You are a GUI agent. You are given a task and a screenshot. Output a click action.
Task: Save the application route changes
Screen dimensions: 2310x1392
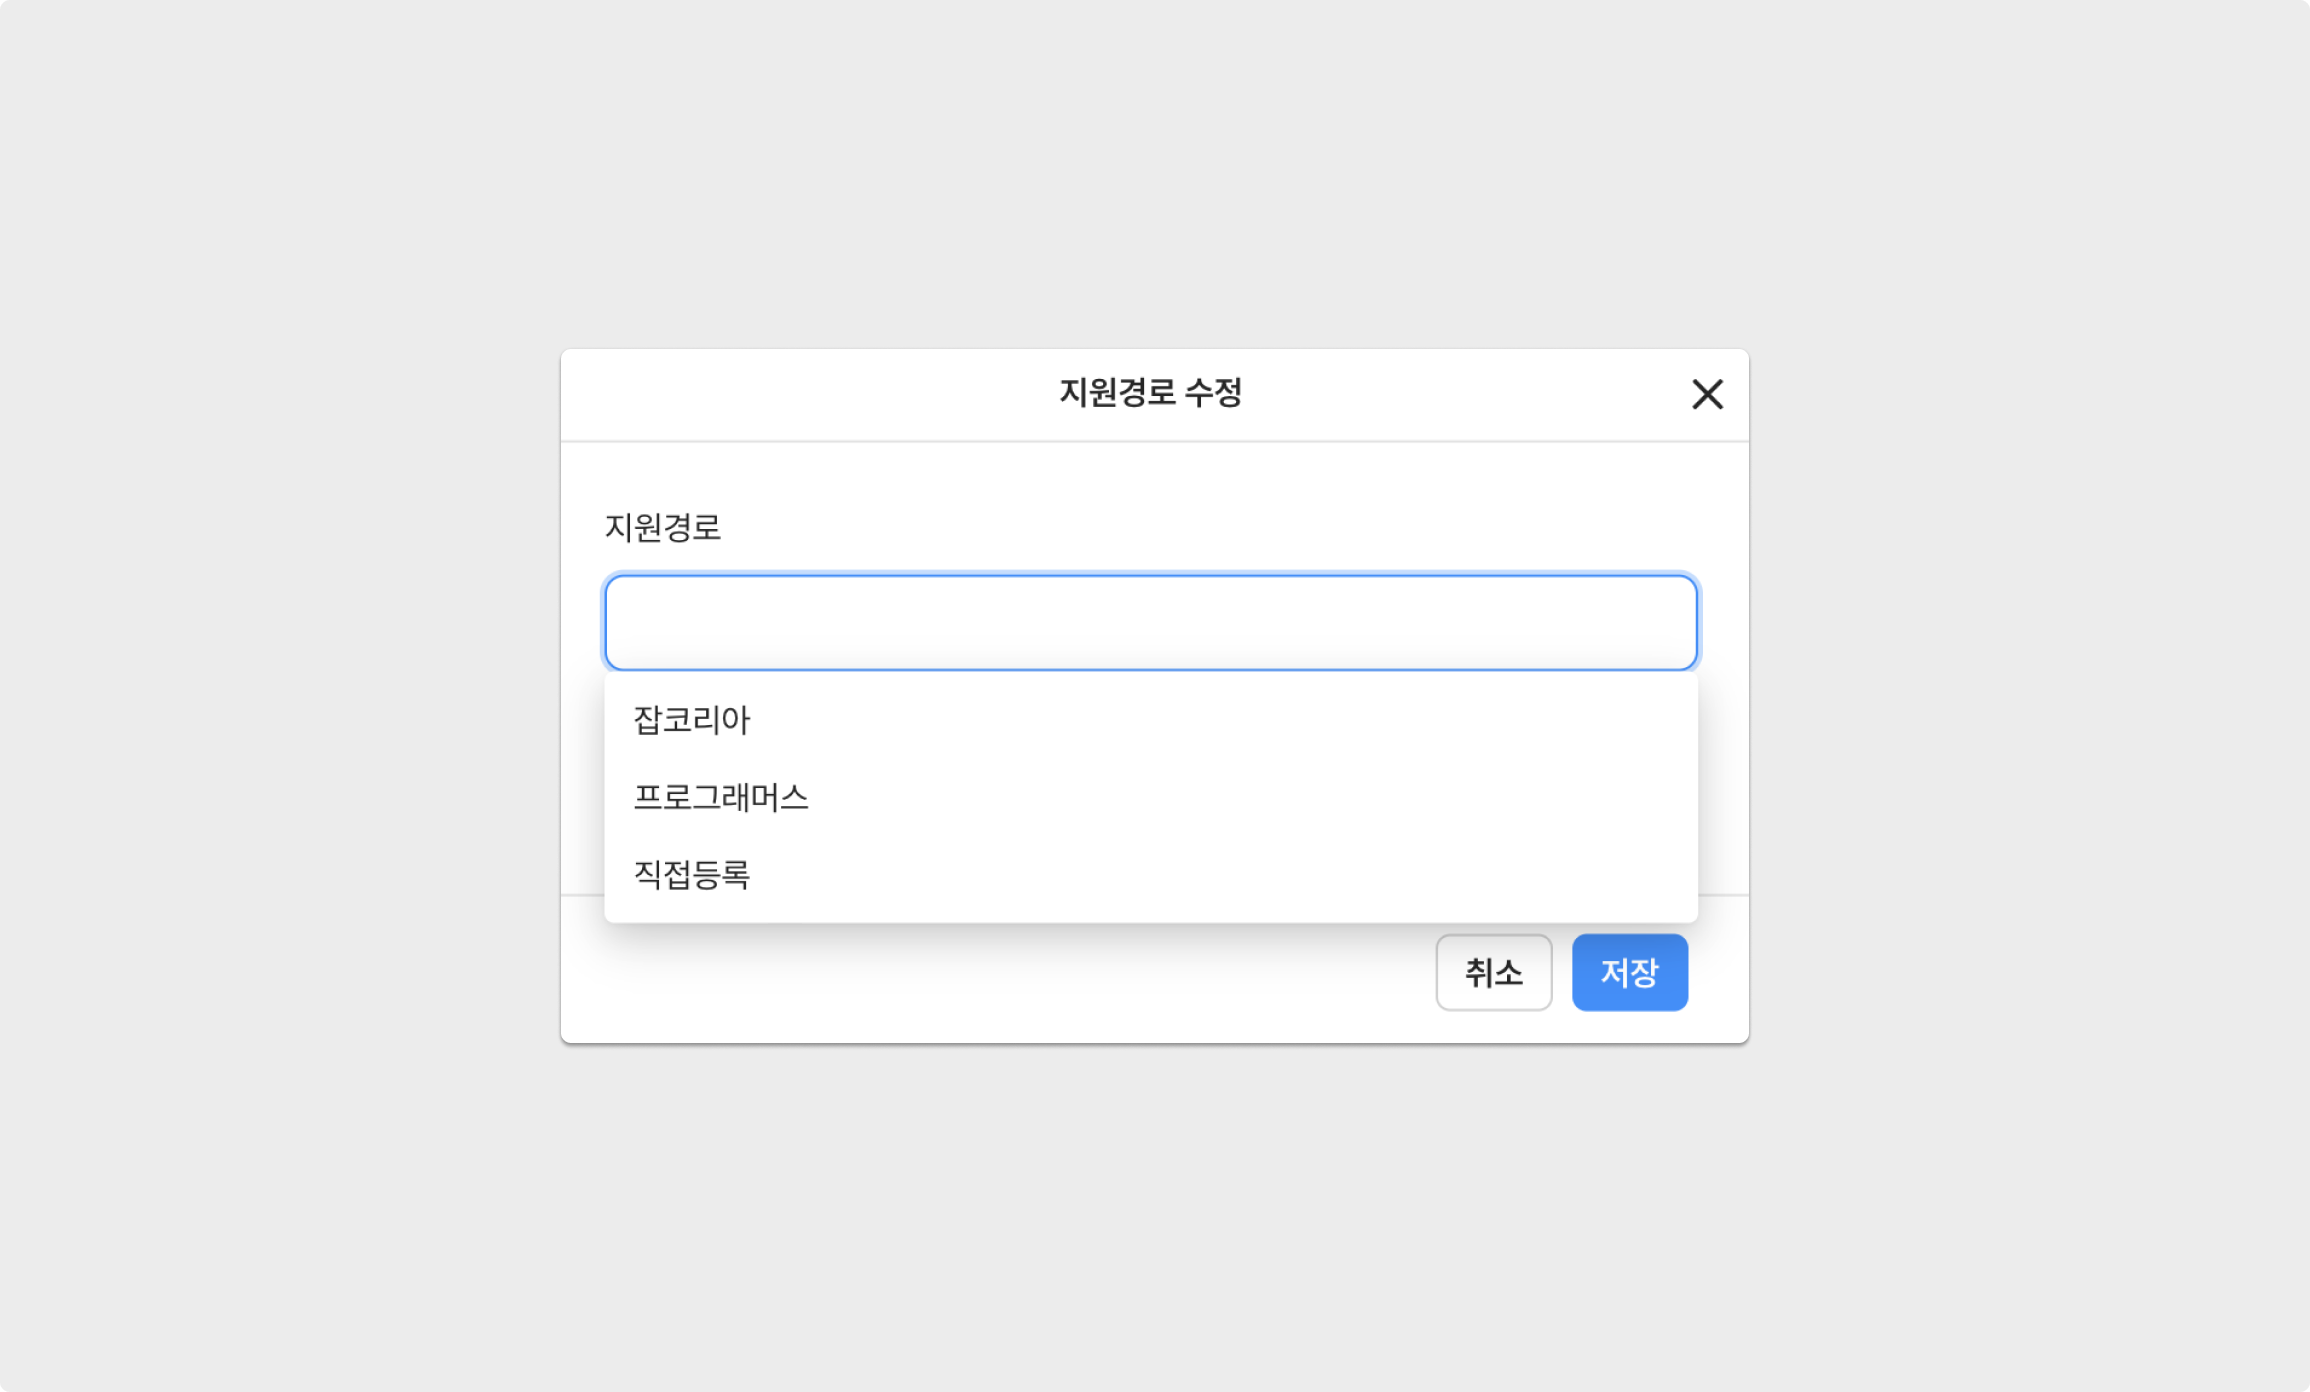(1629, 972)
